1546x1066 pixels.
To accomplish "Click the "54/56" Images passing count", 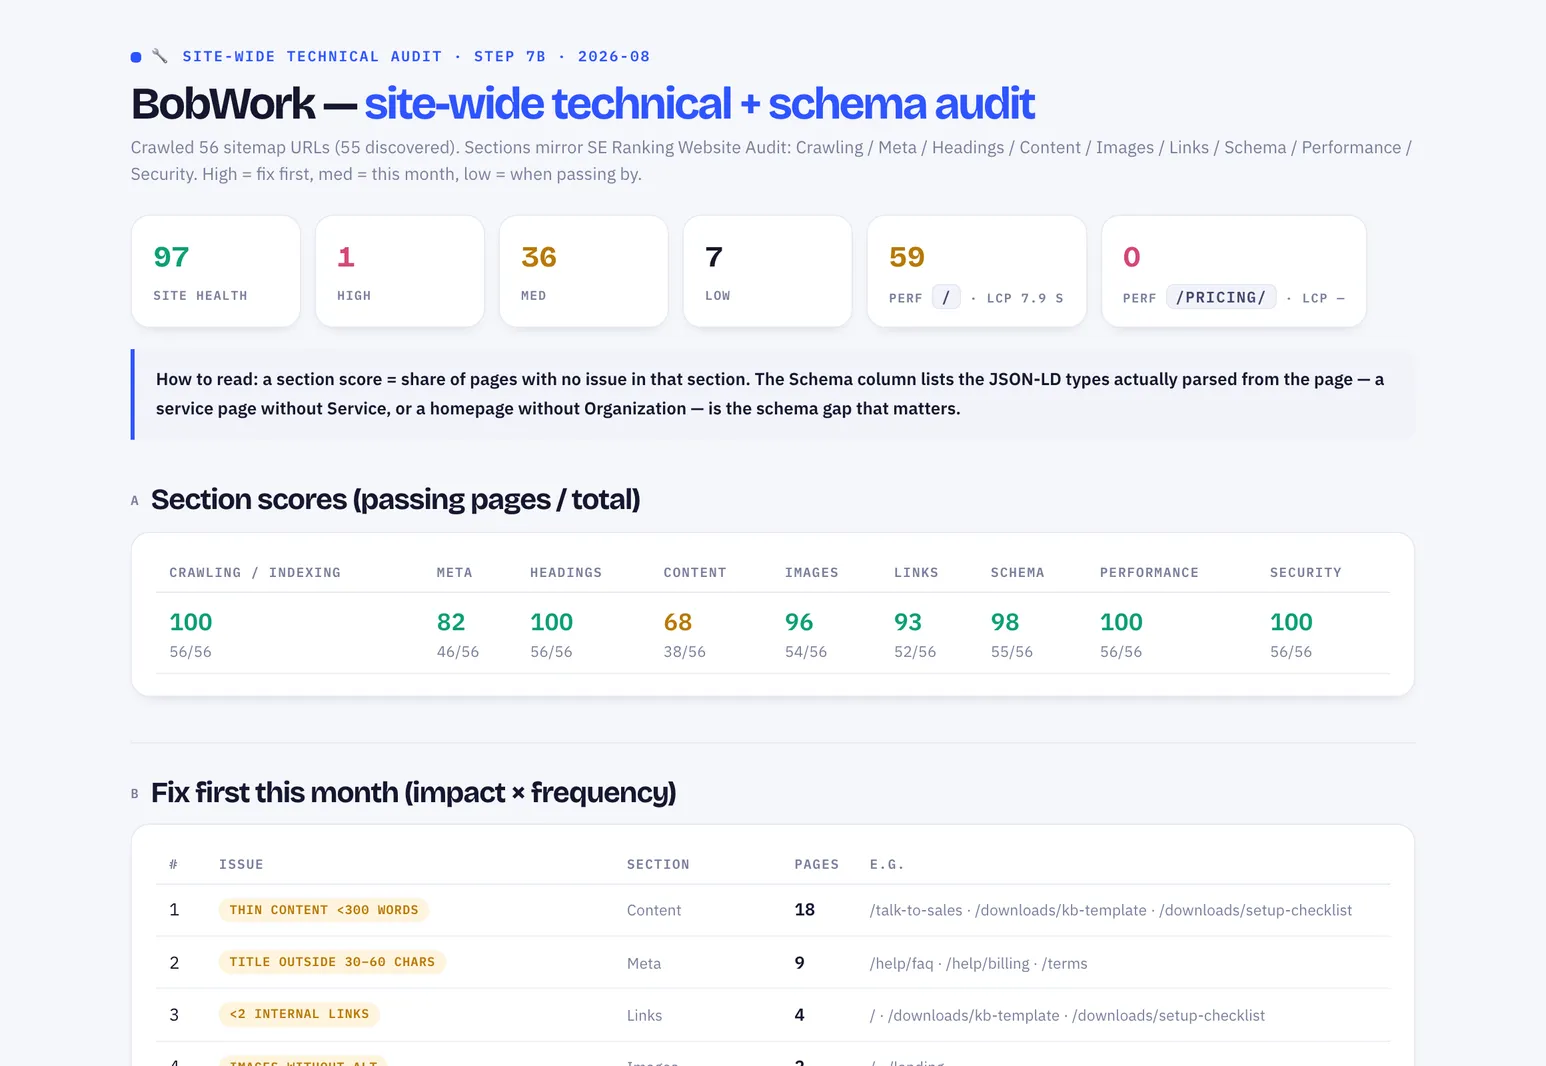I will [x=806, y=652].
